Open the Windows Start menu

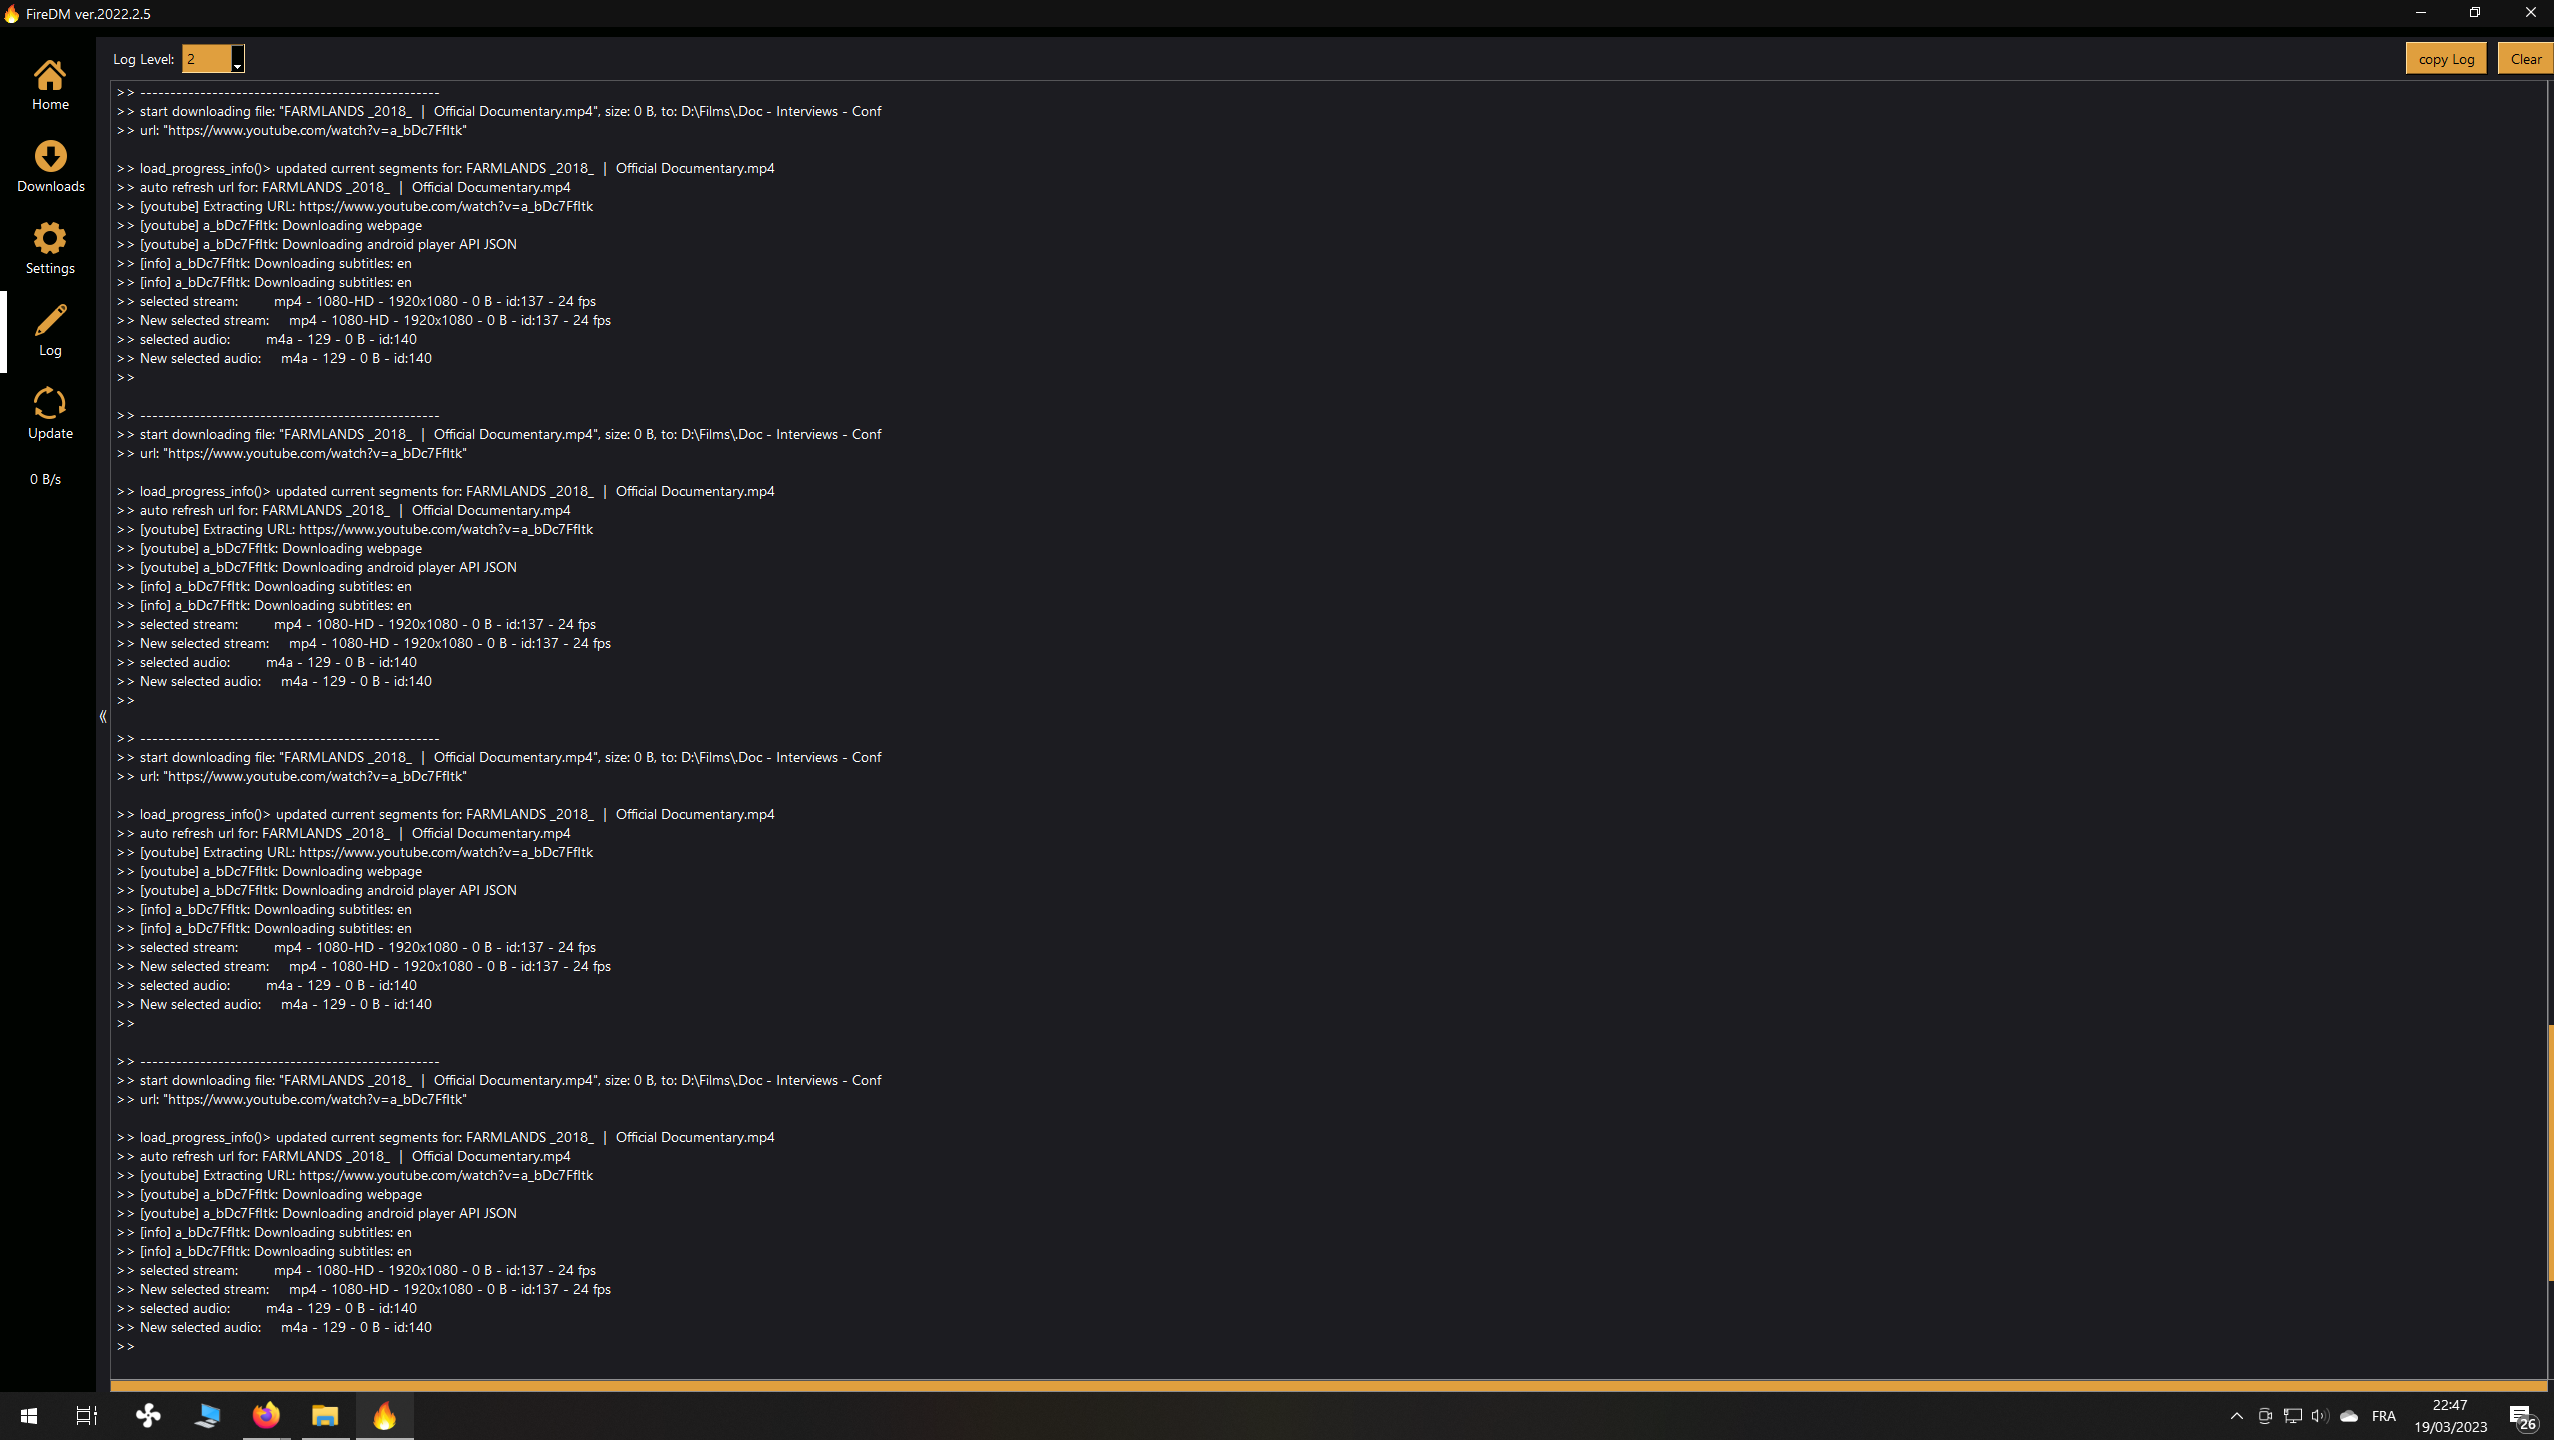28,1416
